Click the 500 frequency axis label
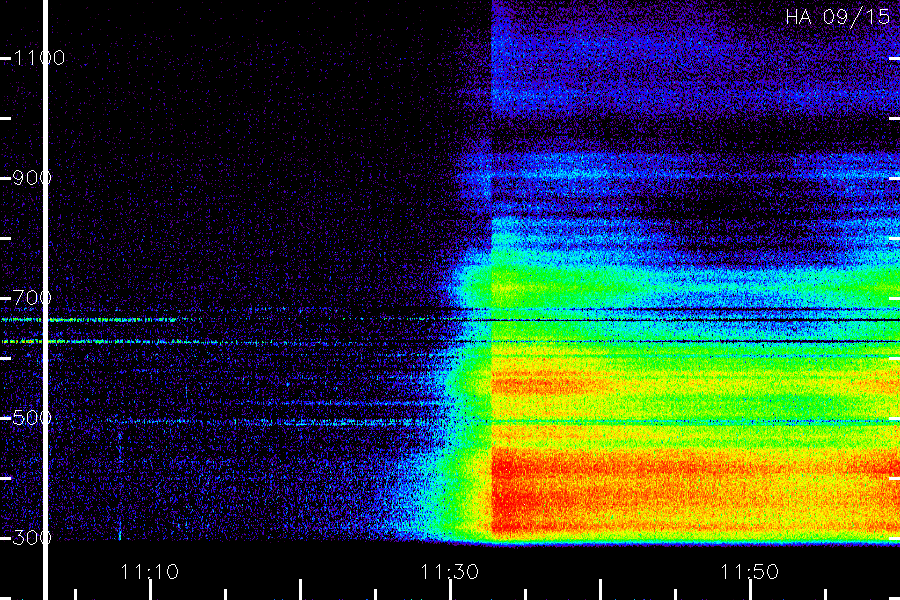 click(x=32, y=417)
